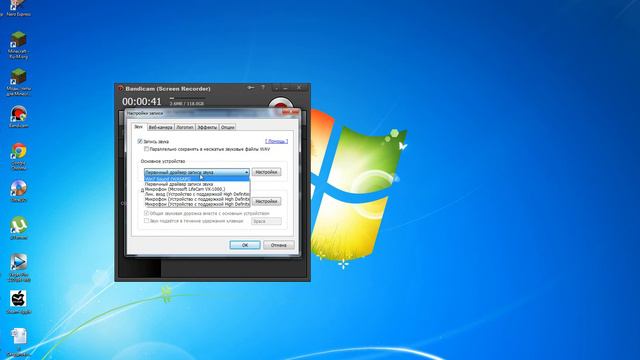This screenshot has width=640, height=360.
Task: Open the Google Chrome desktop shortcut
Action: [x=19, y=156]
